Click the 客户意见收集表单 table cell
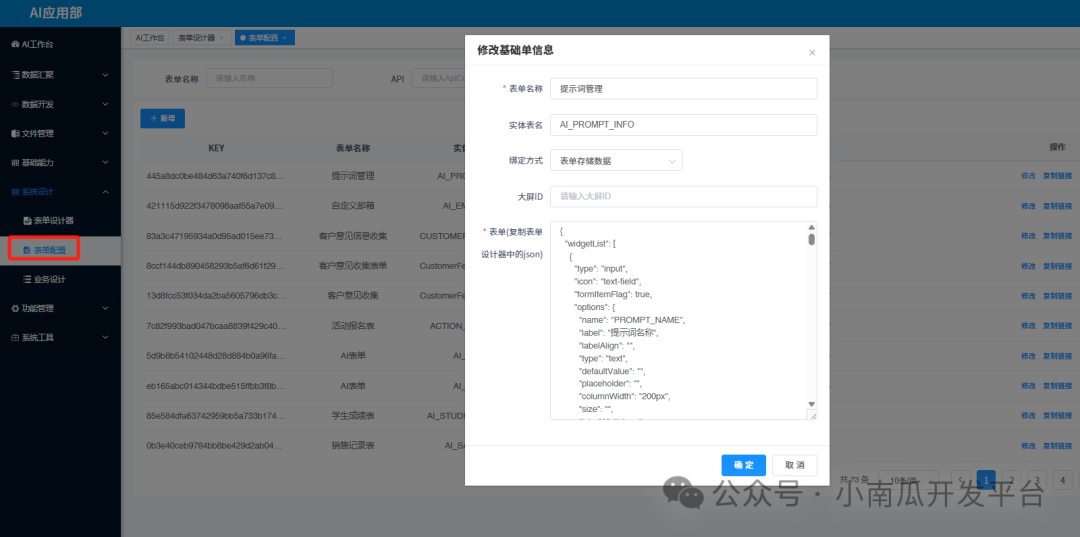Screen dimensions: 1080x537 [x=353, y=266]
